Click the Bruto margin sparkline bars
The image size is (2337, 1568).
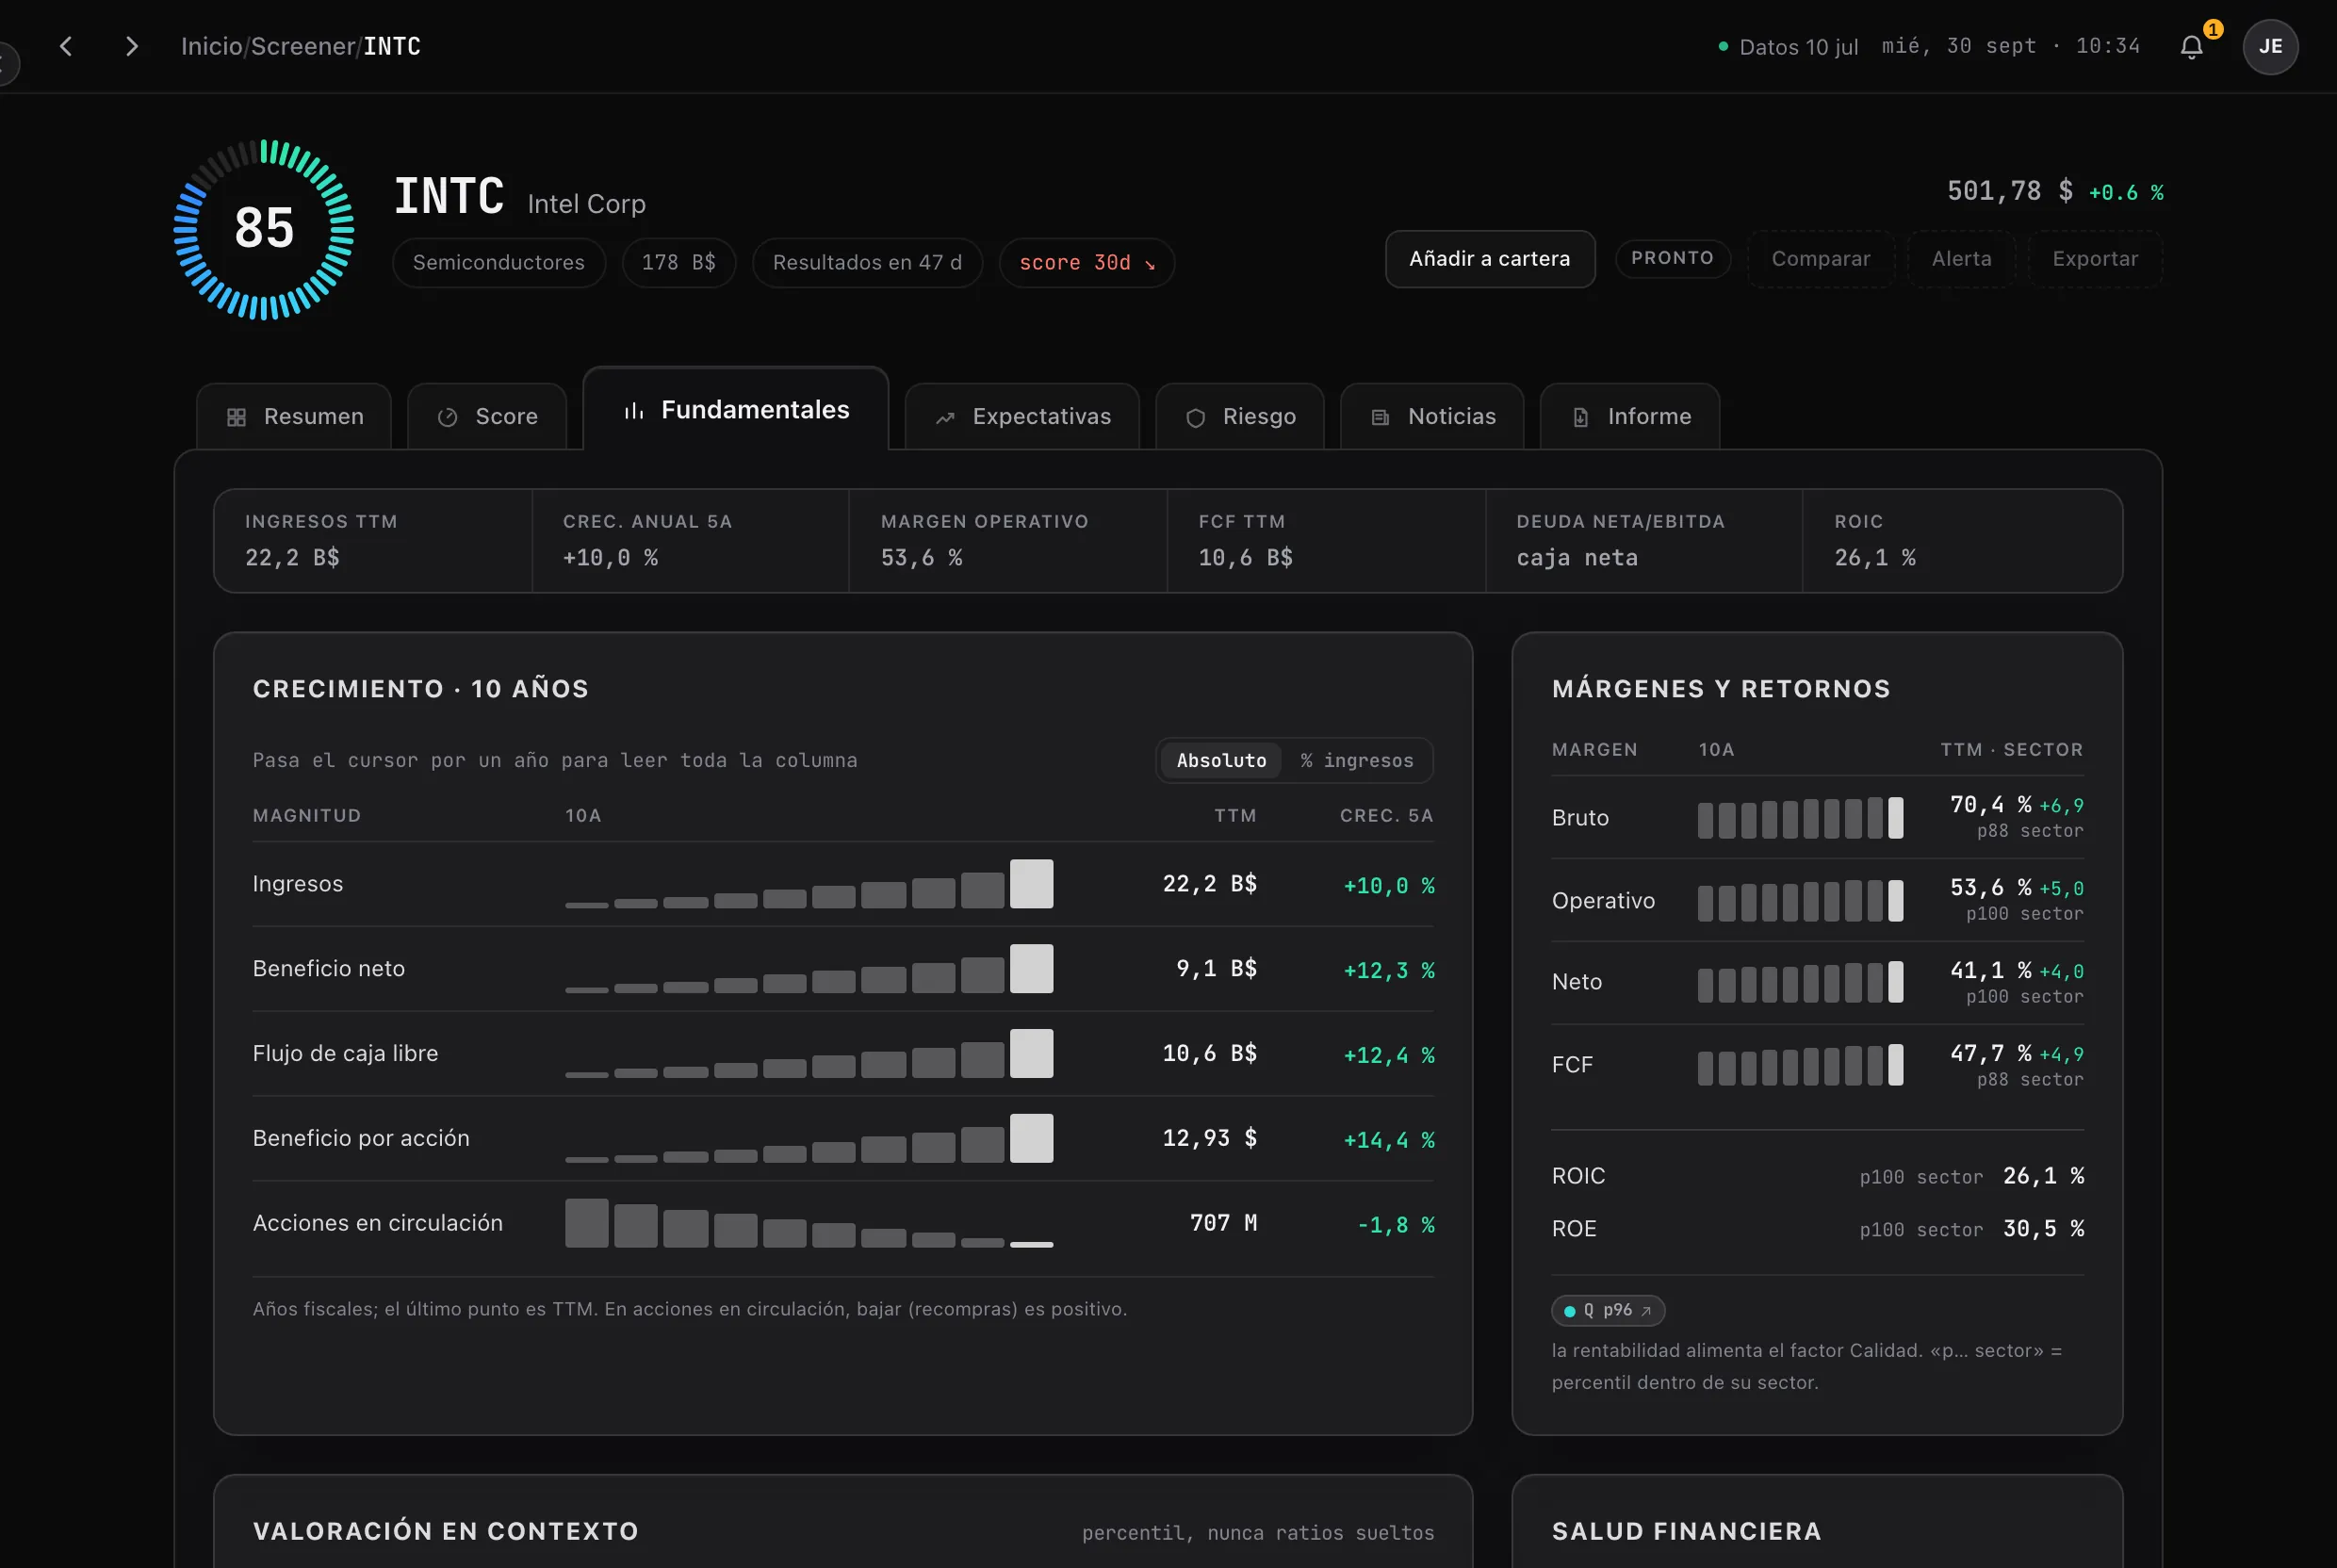coord(1800,818)
